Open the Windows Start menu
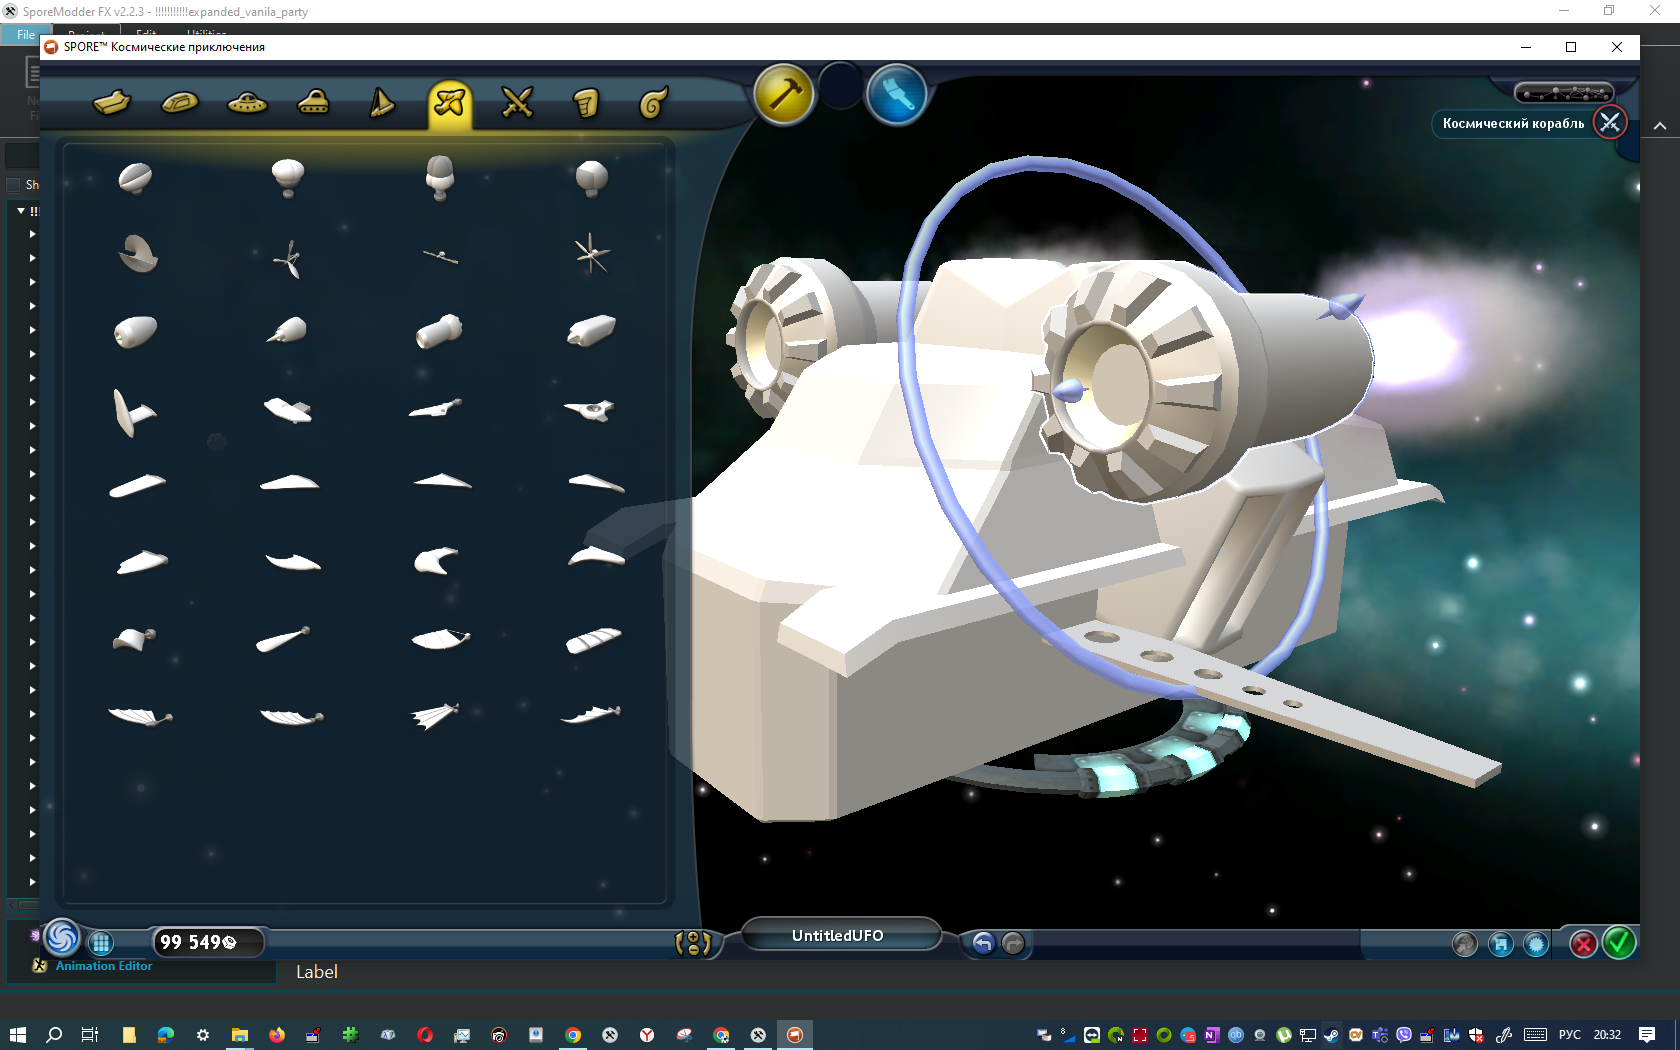 pos(18,1035)
